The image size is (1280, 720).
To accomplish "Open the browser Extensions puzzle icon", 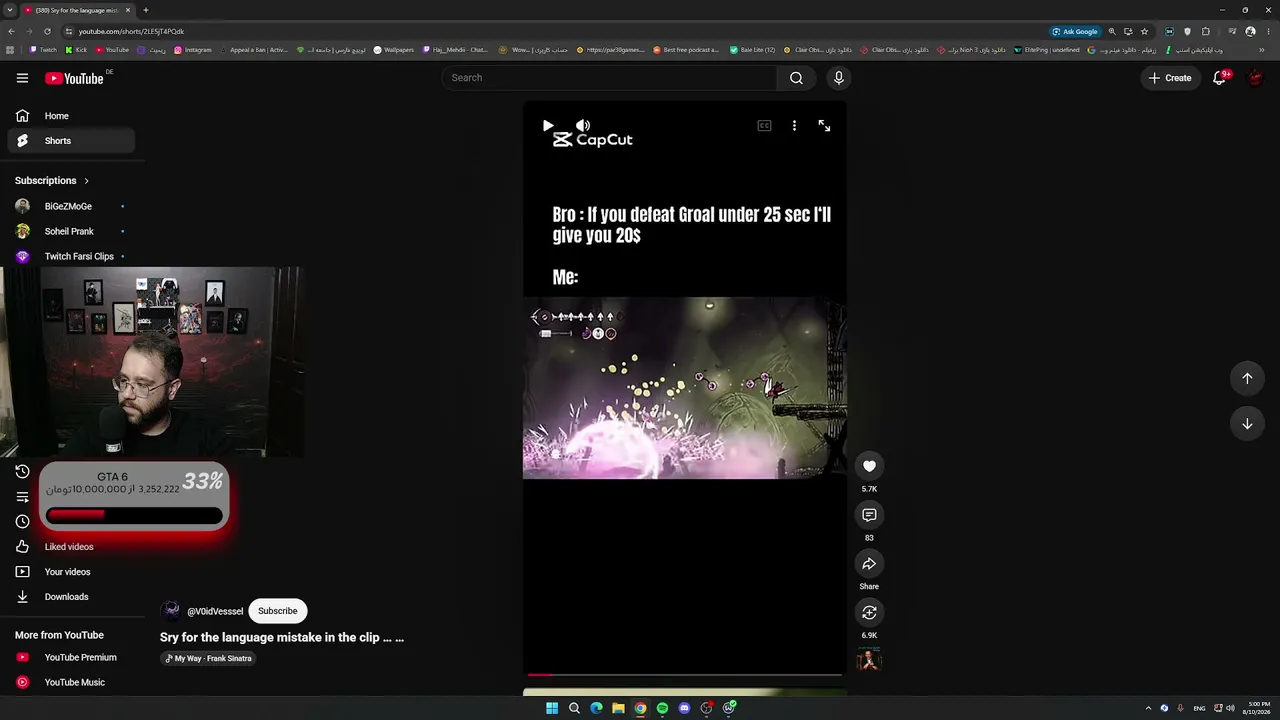I will [1206, 31].
